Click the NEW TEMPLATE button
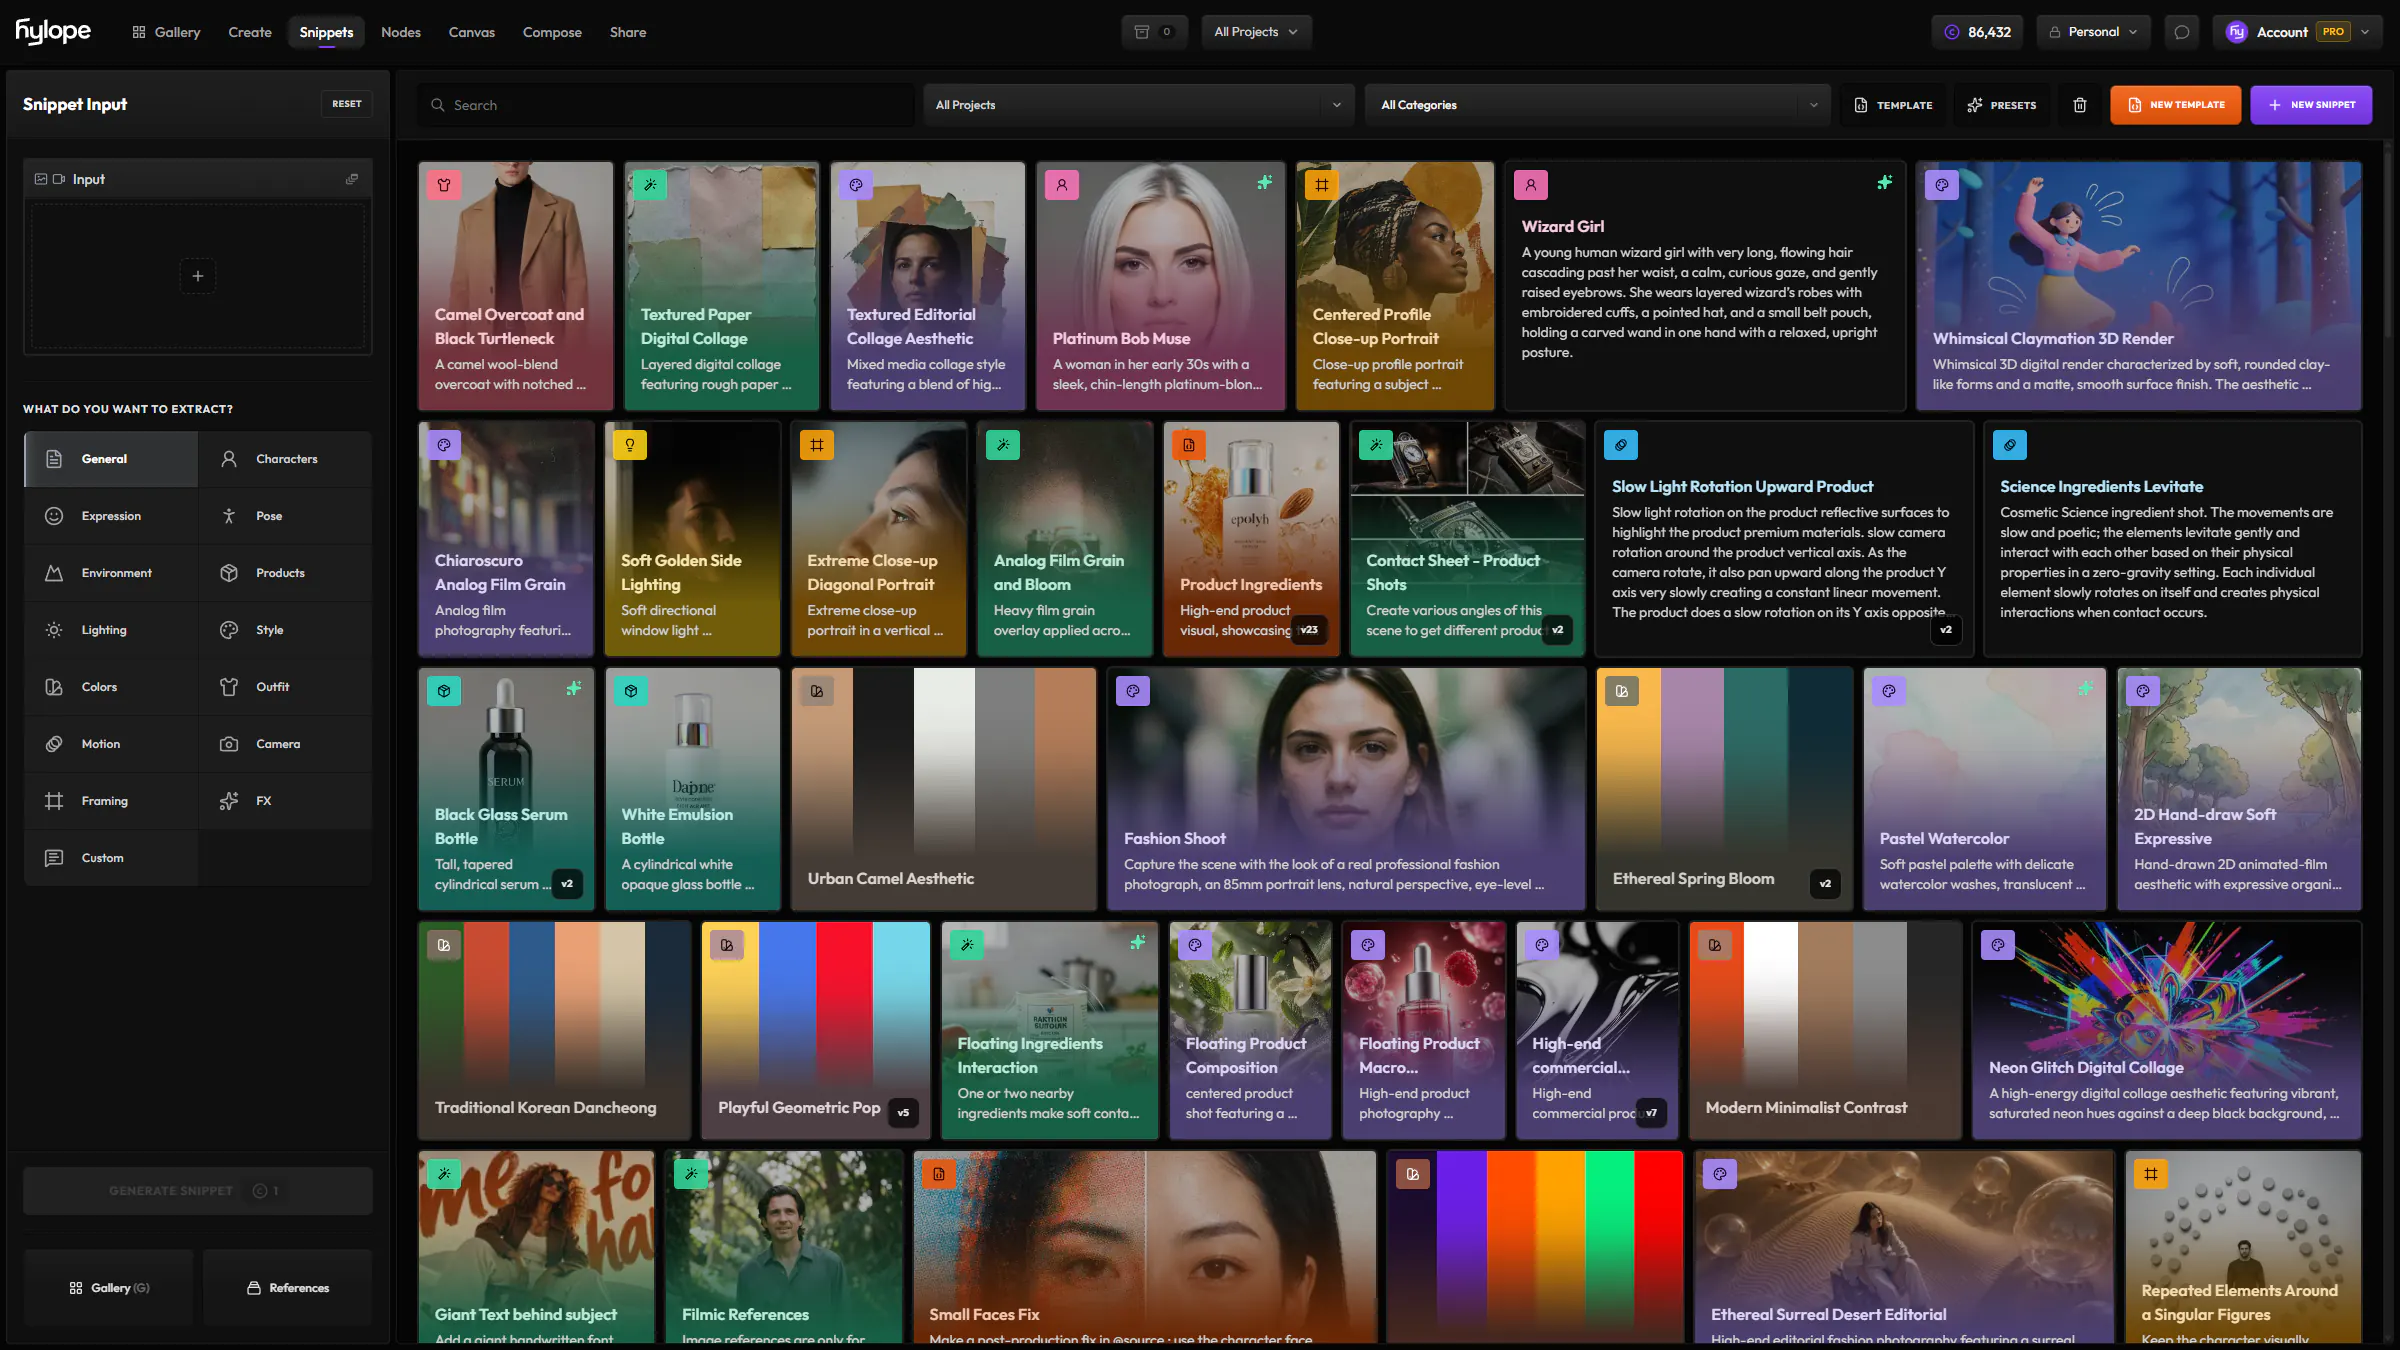 (2176, 105)
